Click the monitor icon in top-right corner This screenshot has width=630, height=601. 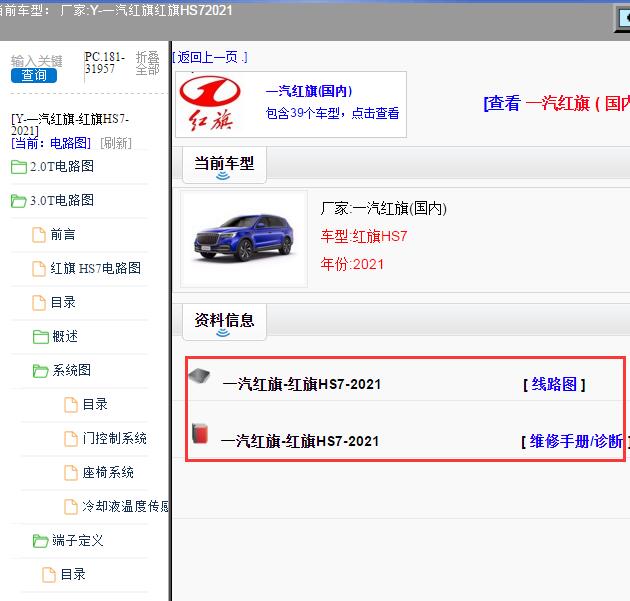tap(623, 19)
